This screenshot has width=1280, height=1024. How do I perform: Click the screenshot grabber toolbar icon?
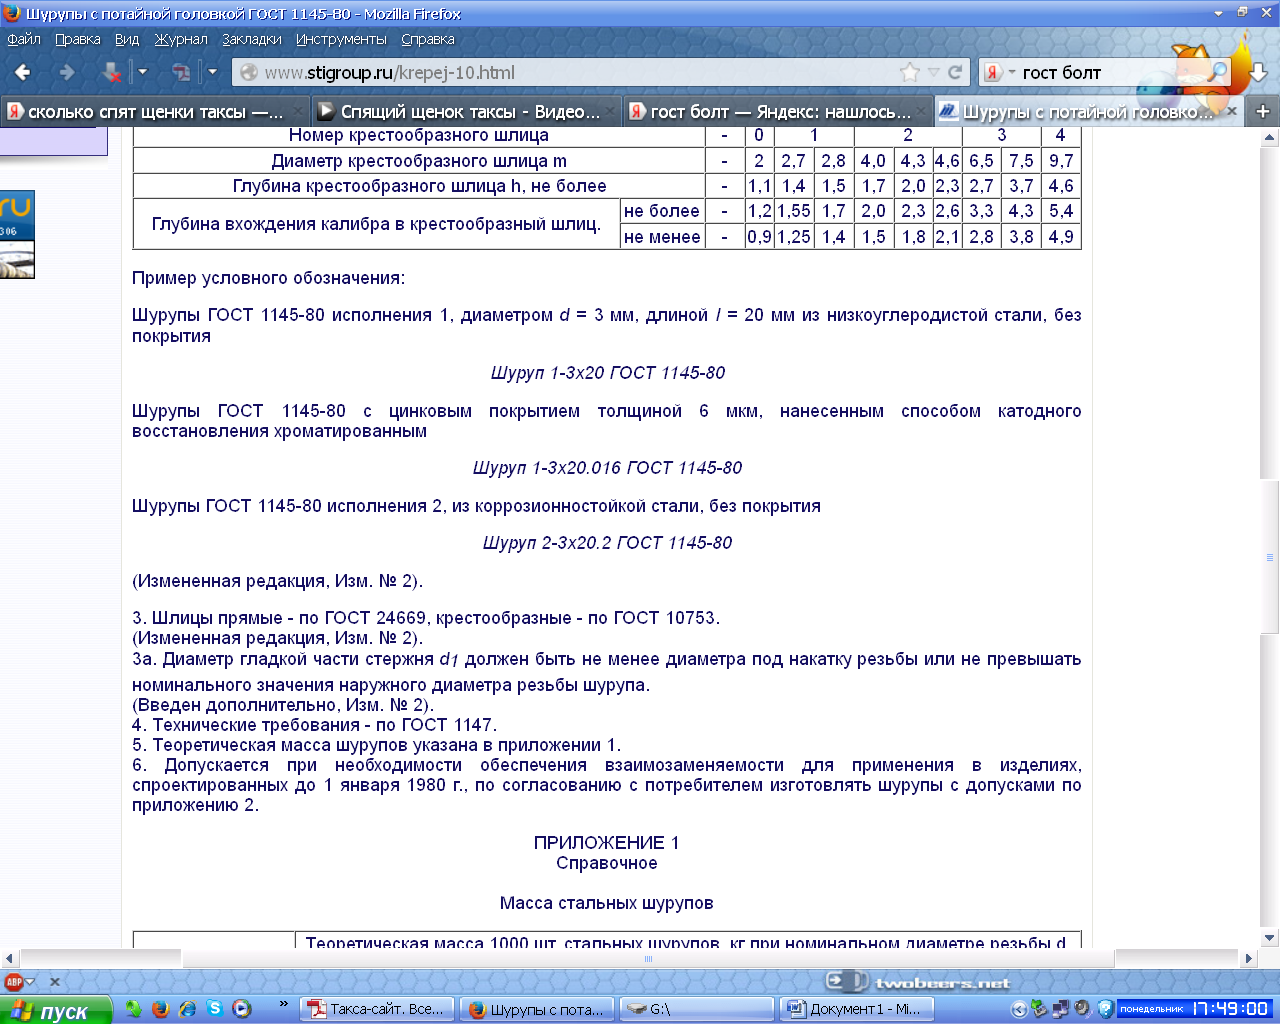tap(182, 72)
